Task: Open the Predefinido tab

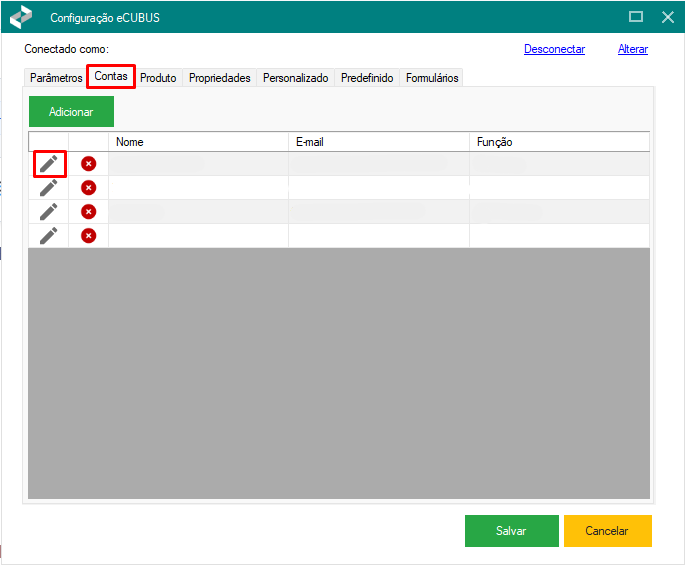Action: 367,78
